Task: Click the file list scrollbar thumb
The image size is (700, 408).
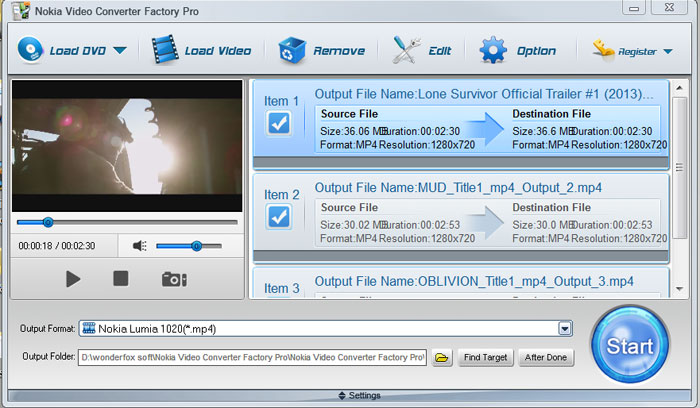Action: [679, 168]
